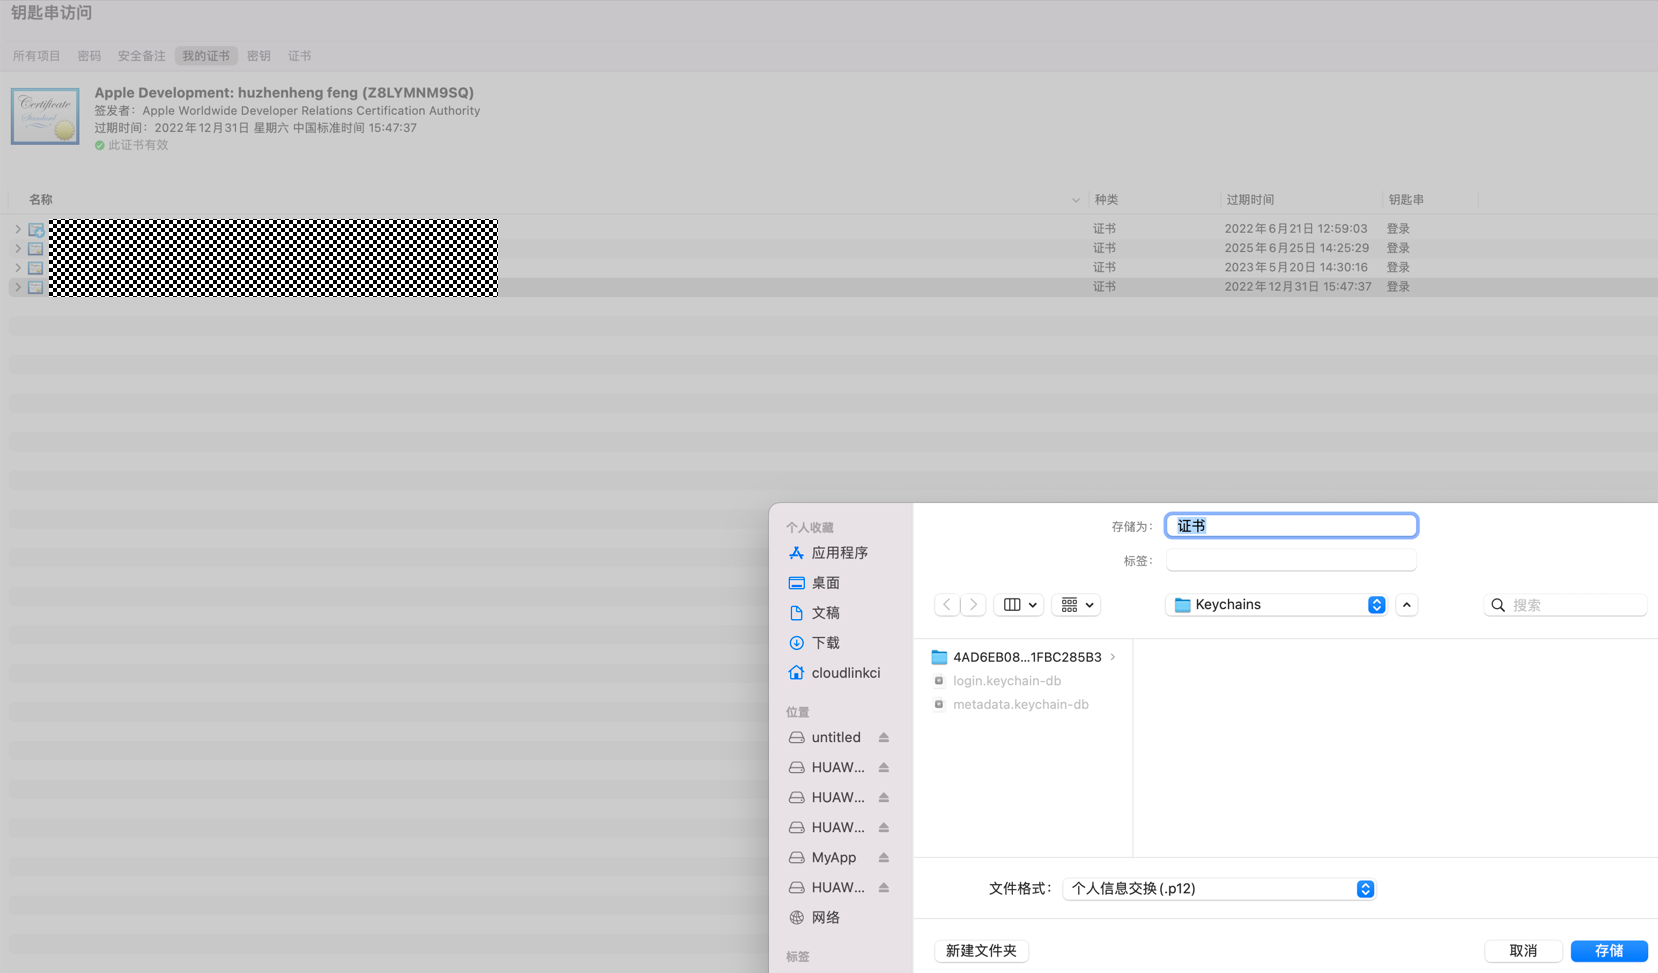Click the 标签 tags field
Viewport: 1658px width, 973px height.
tap(1291, 561)
